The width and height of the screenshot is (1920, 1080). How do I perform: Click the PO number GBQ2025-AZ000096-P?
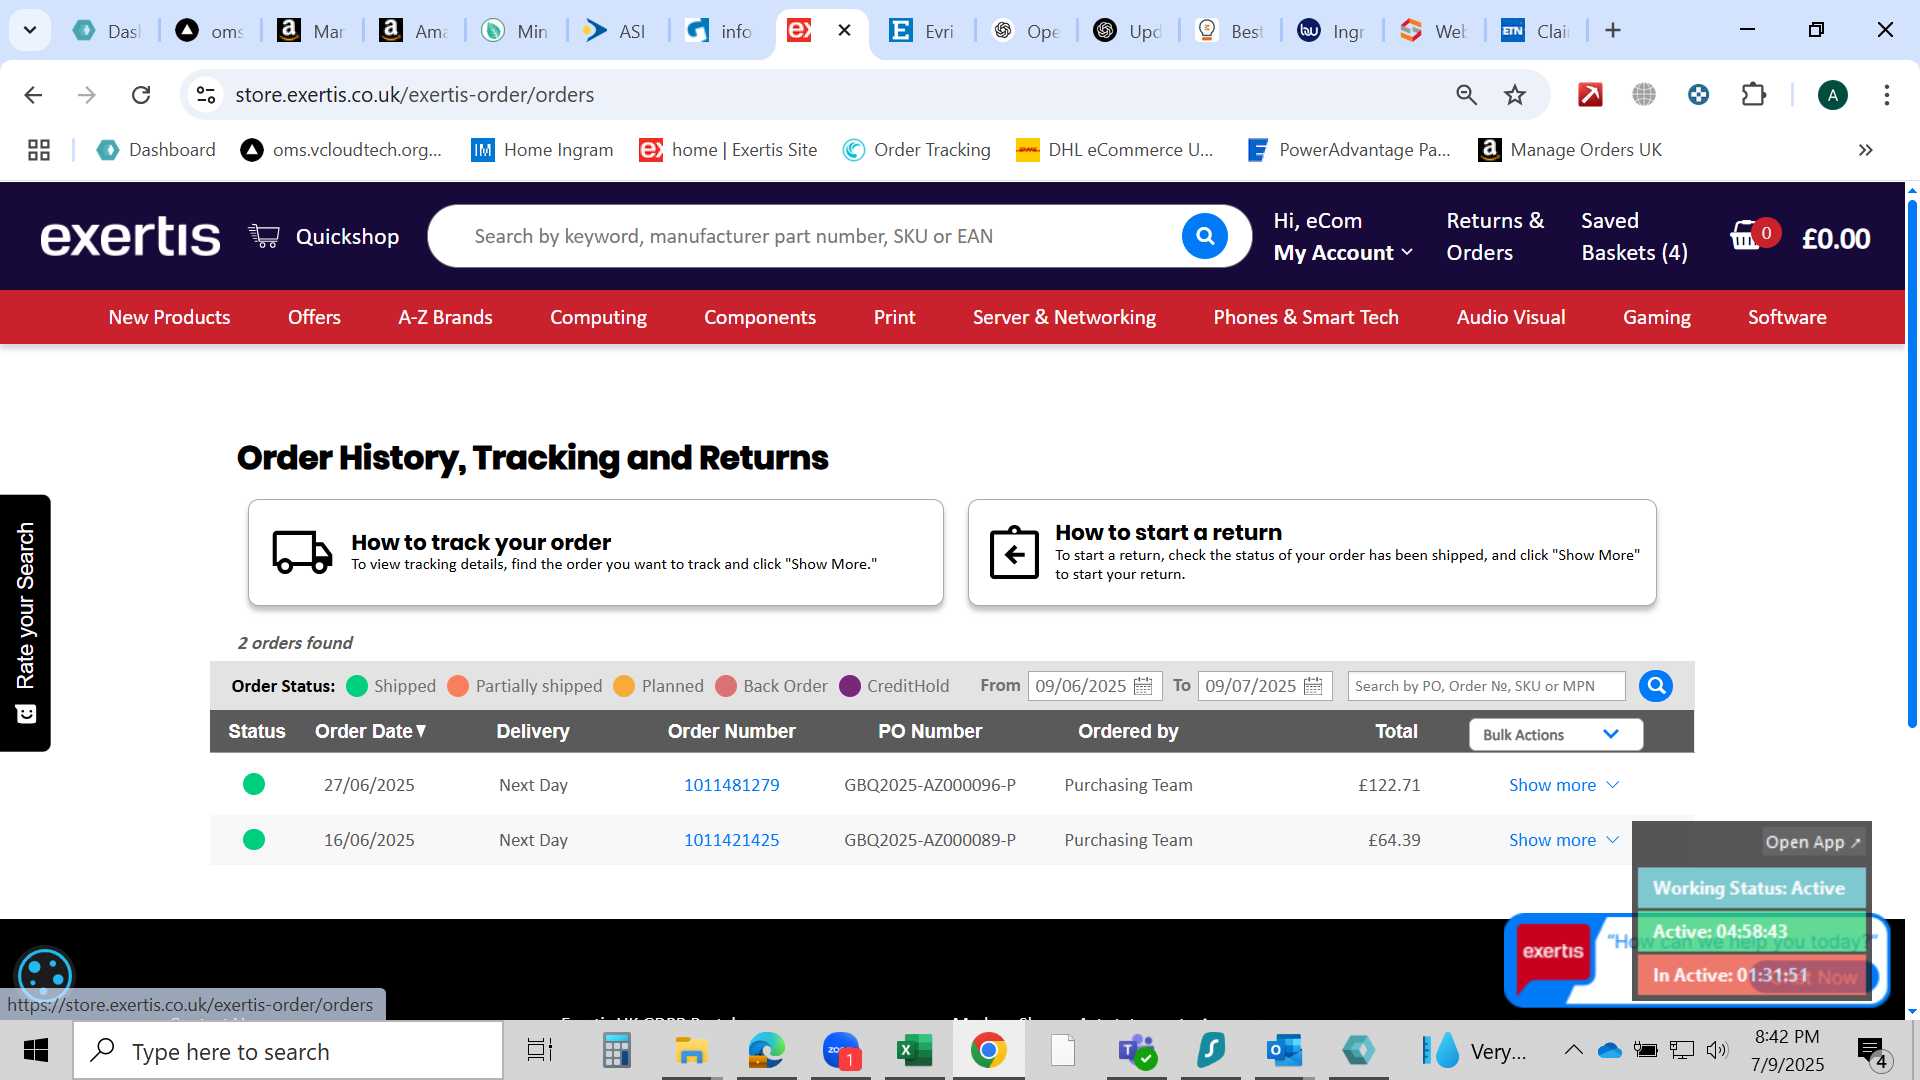click(929, 785)
